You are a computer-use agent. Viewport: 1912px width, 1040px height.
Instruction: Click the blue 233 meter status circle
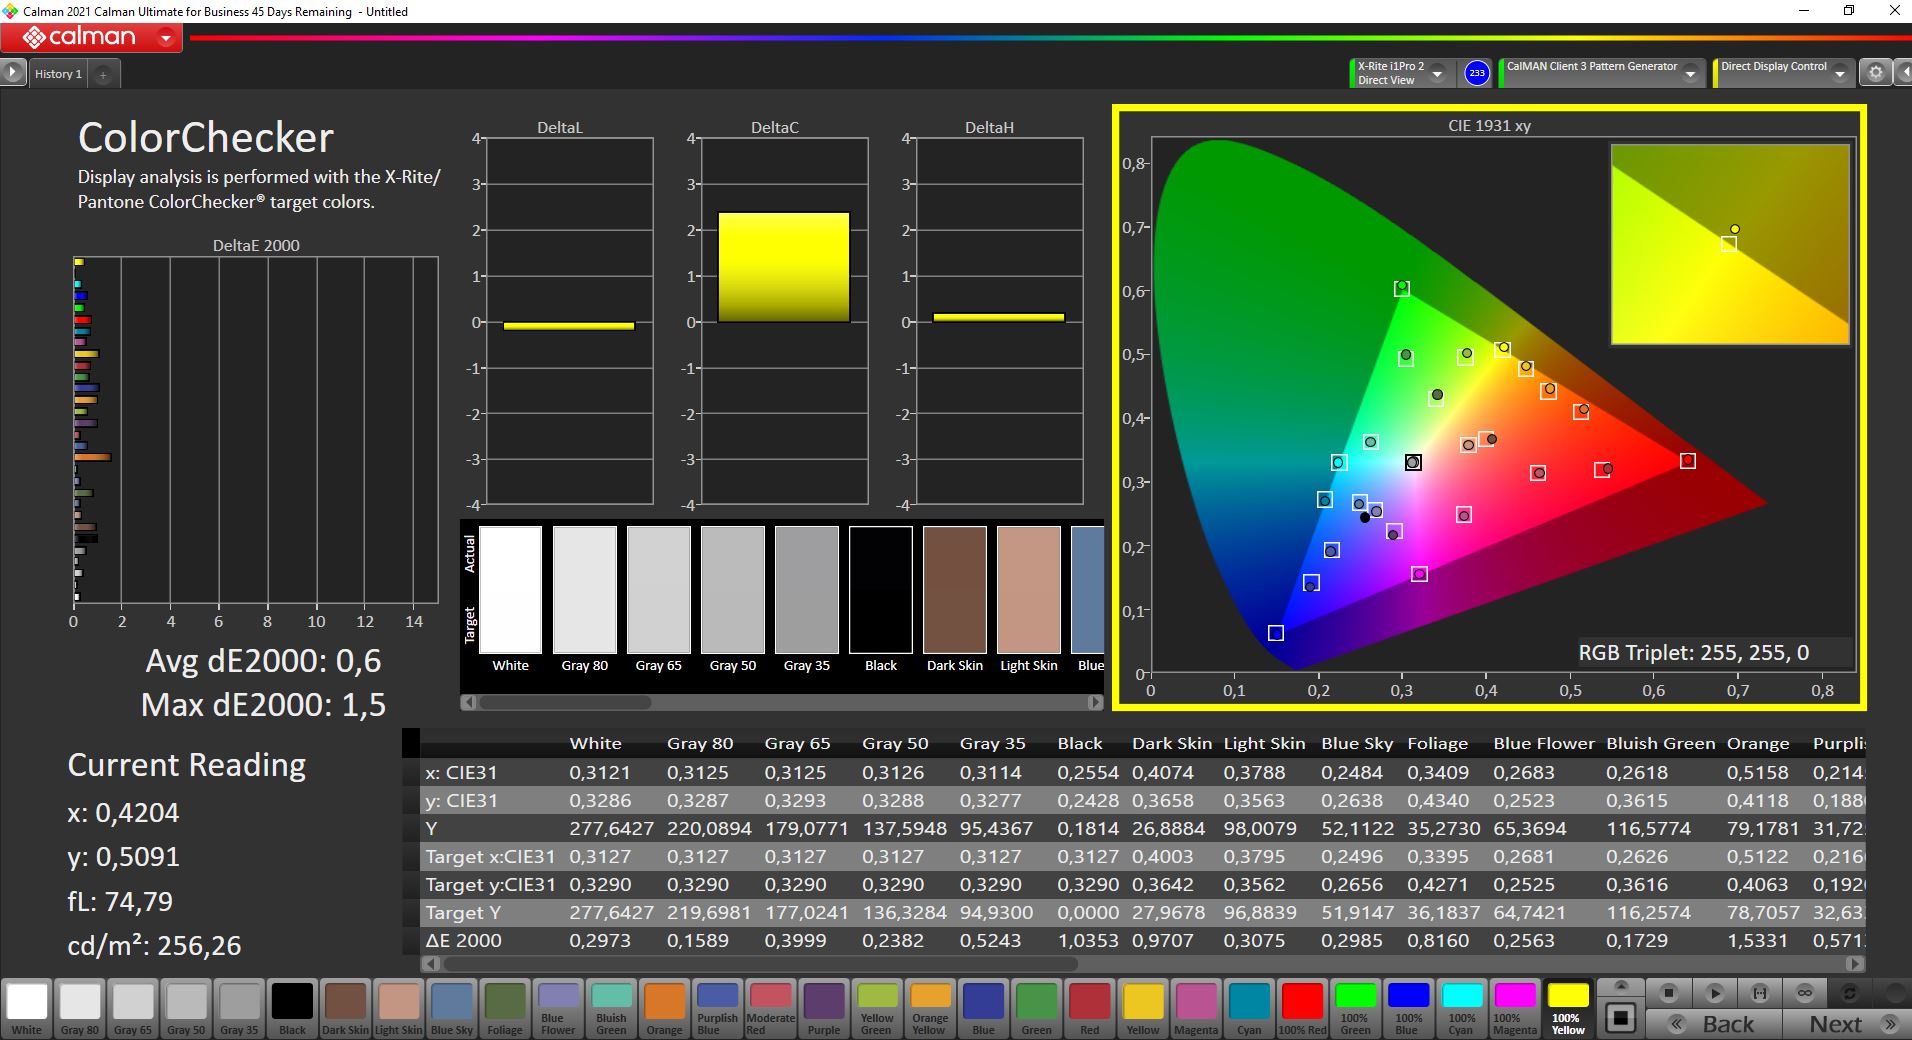point(1476,73)
